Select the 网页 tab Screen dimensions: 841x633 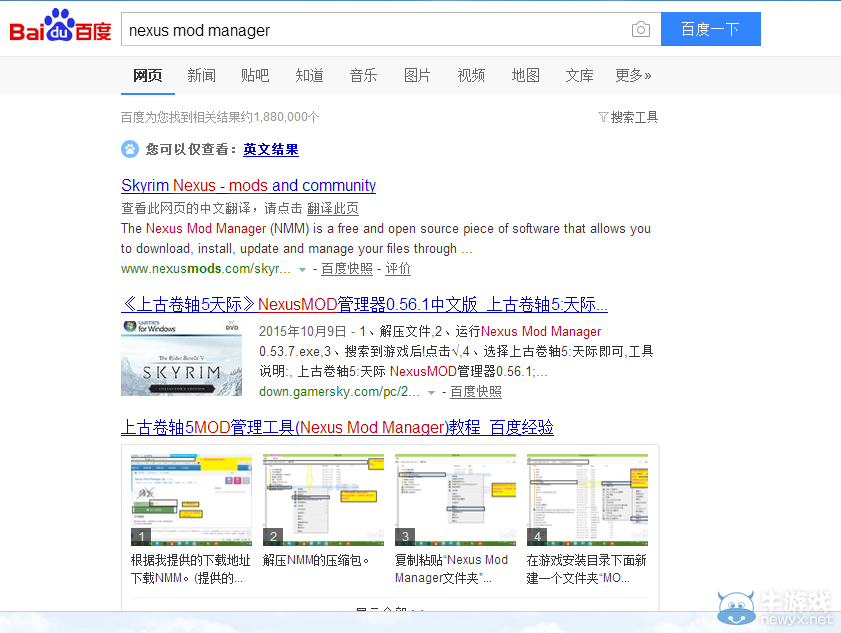point(147,75)
